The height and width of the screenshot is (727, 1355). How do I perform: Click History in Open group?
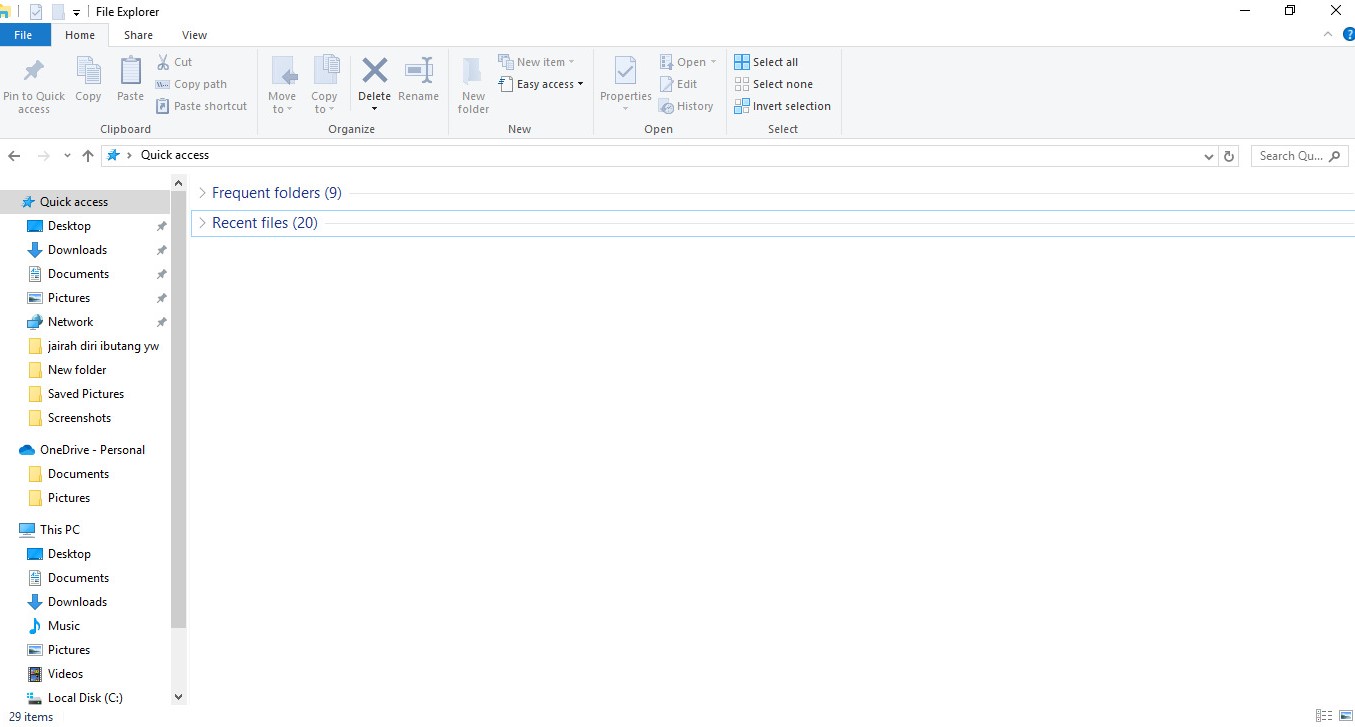click(686, 106)
